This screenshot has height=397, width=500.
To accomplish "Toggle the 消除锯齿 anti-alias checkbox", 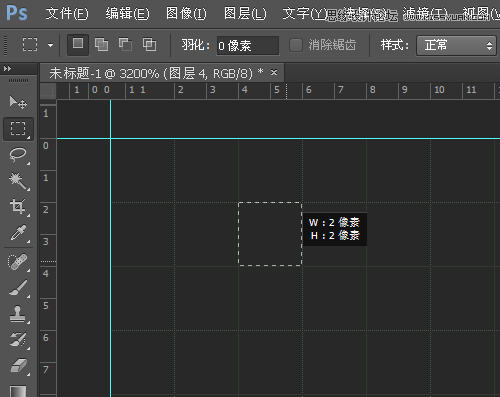I will tap(296, 45).
